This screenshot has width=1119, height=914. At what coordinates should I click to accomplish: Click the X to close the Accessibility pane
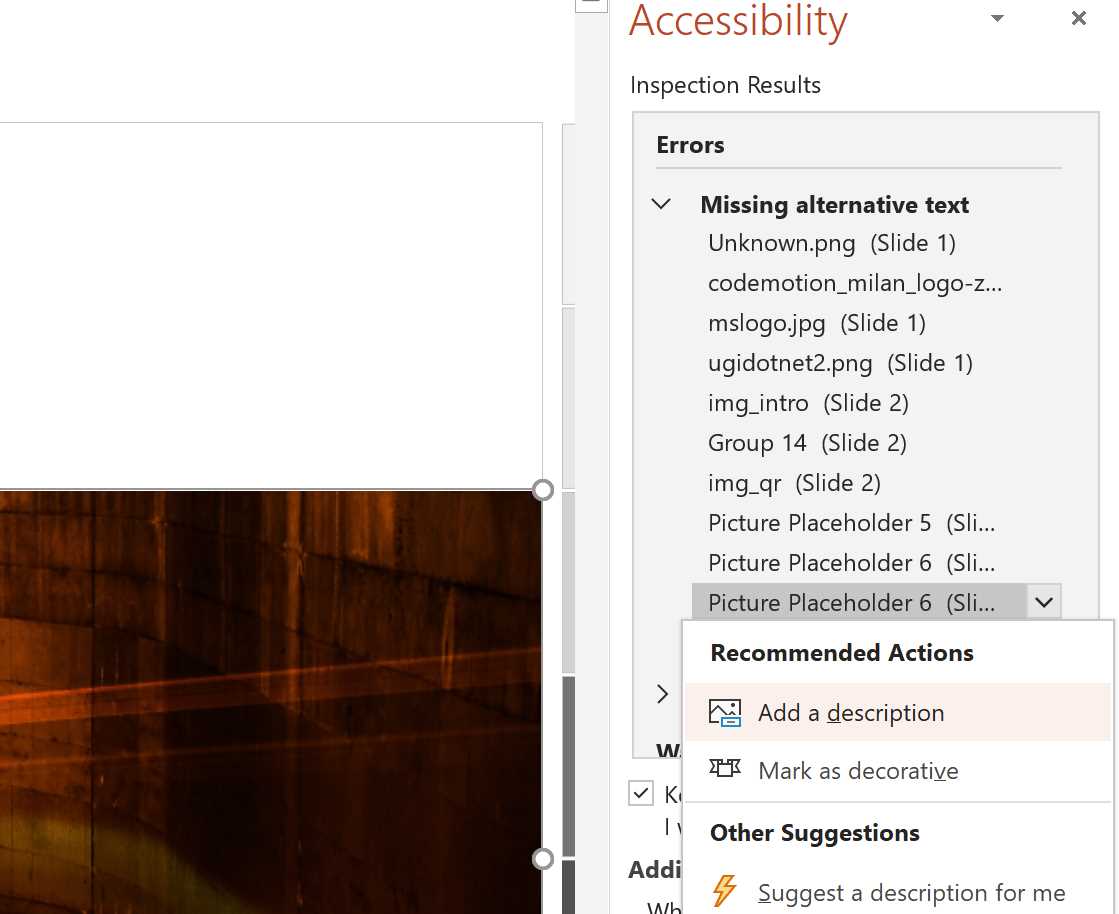[x=1078, y=18]
